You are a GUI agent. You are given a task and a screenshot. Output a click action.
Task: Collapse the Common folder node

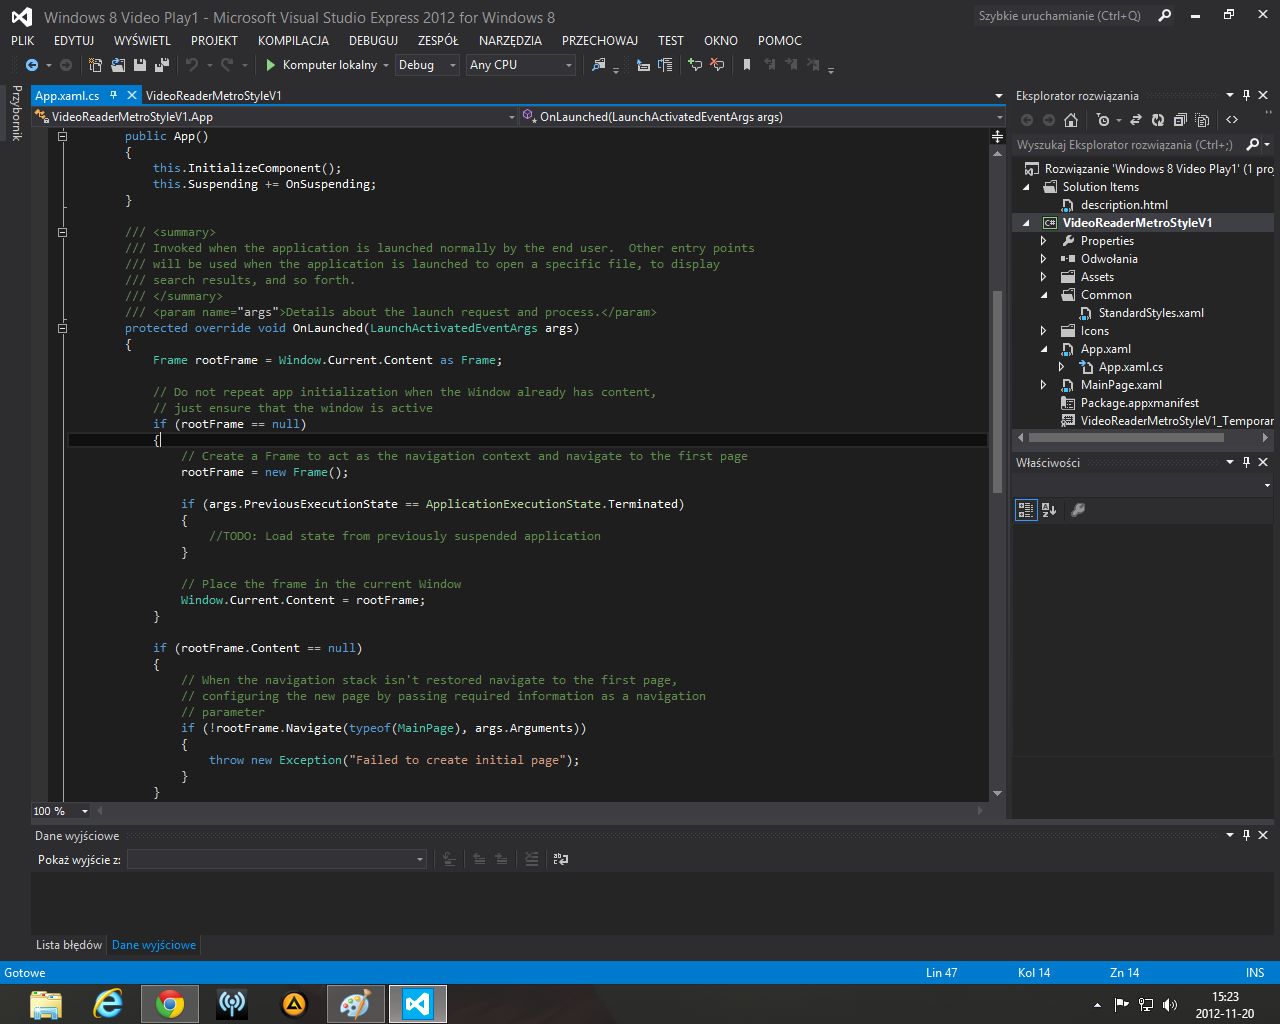click(x=1043, y=295)
